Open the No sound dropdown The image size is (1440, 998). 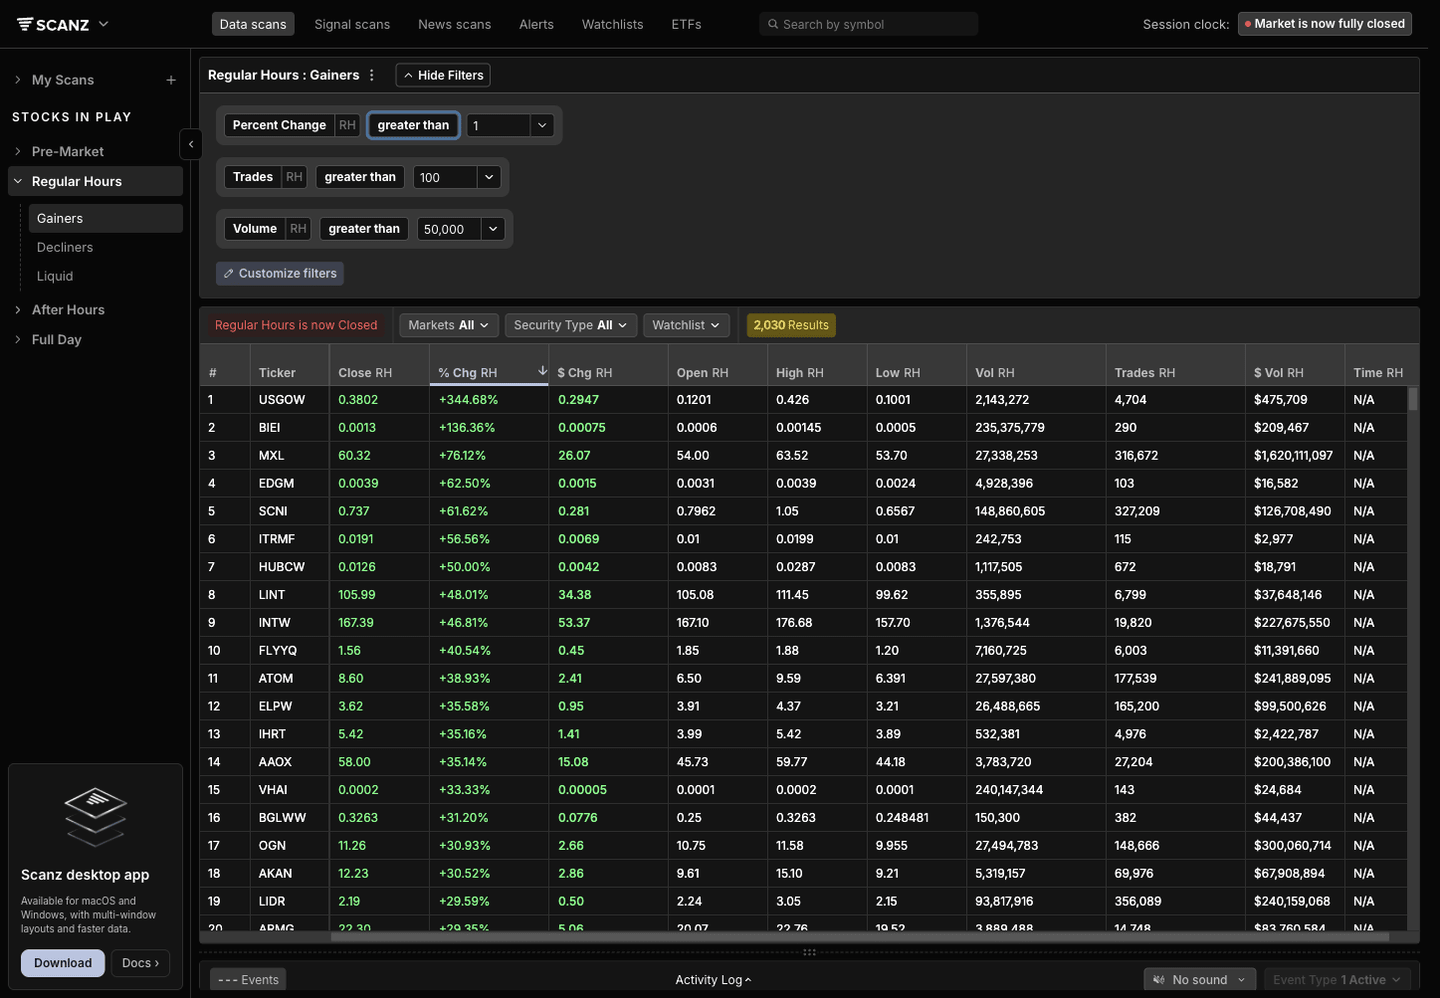pos(1199,980)
